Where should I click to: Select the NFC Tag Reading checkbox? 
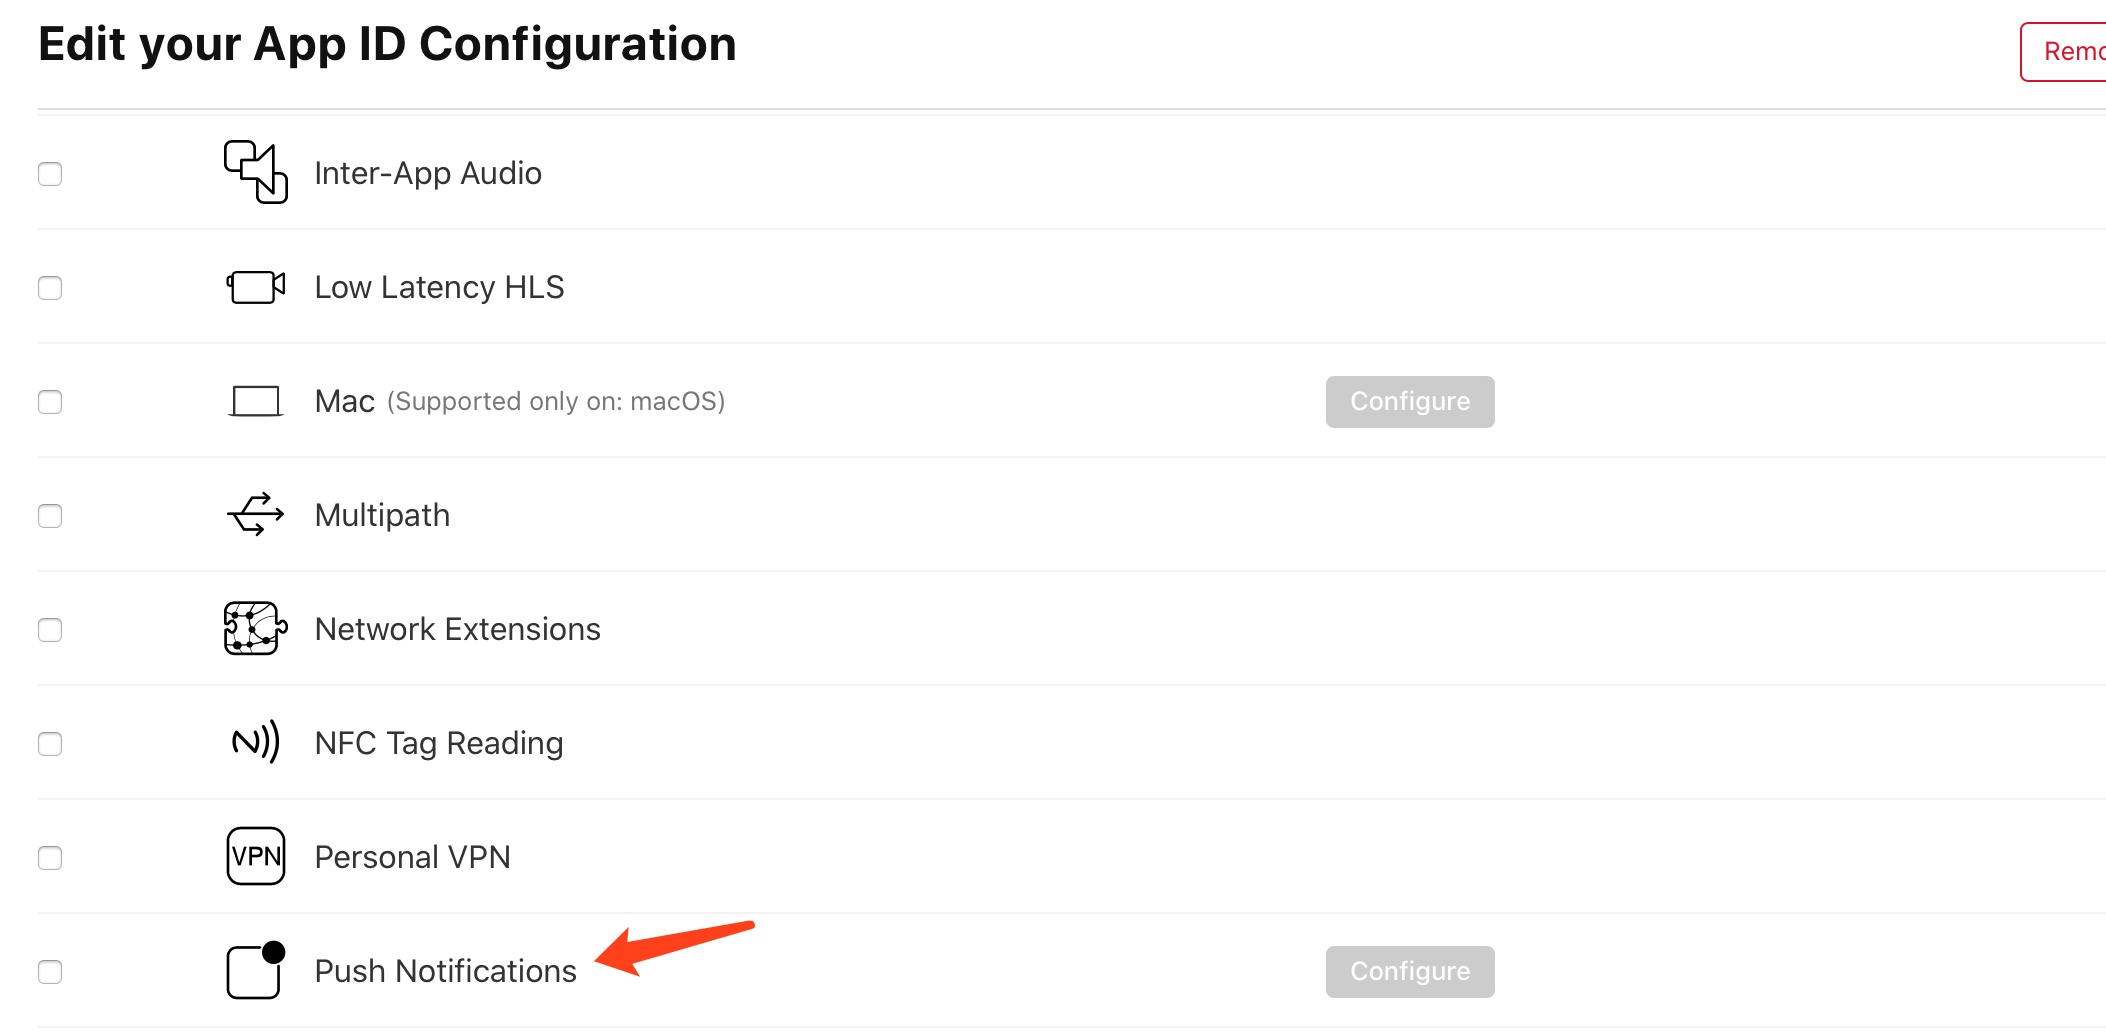pyautogui.click(x=50, y=744)
